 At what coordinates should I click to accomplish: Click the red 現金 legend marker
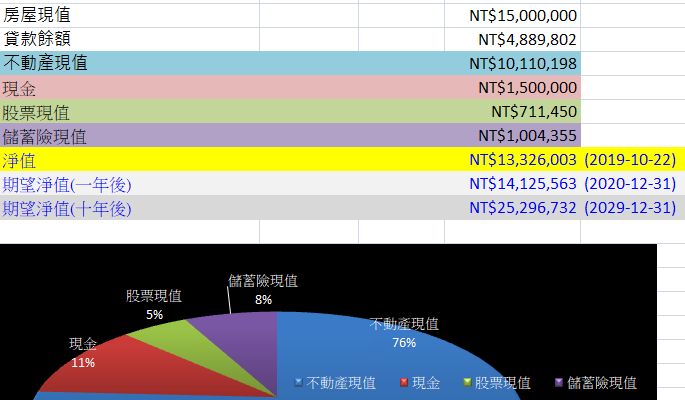tap(404, 383)
